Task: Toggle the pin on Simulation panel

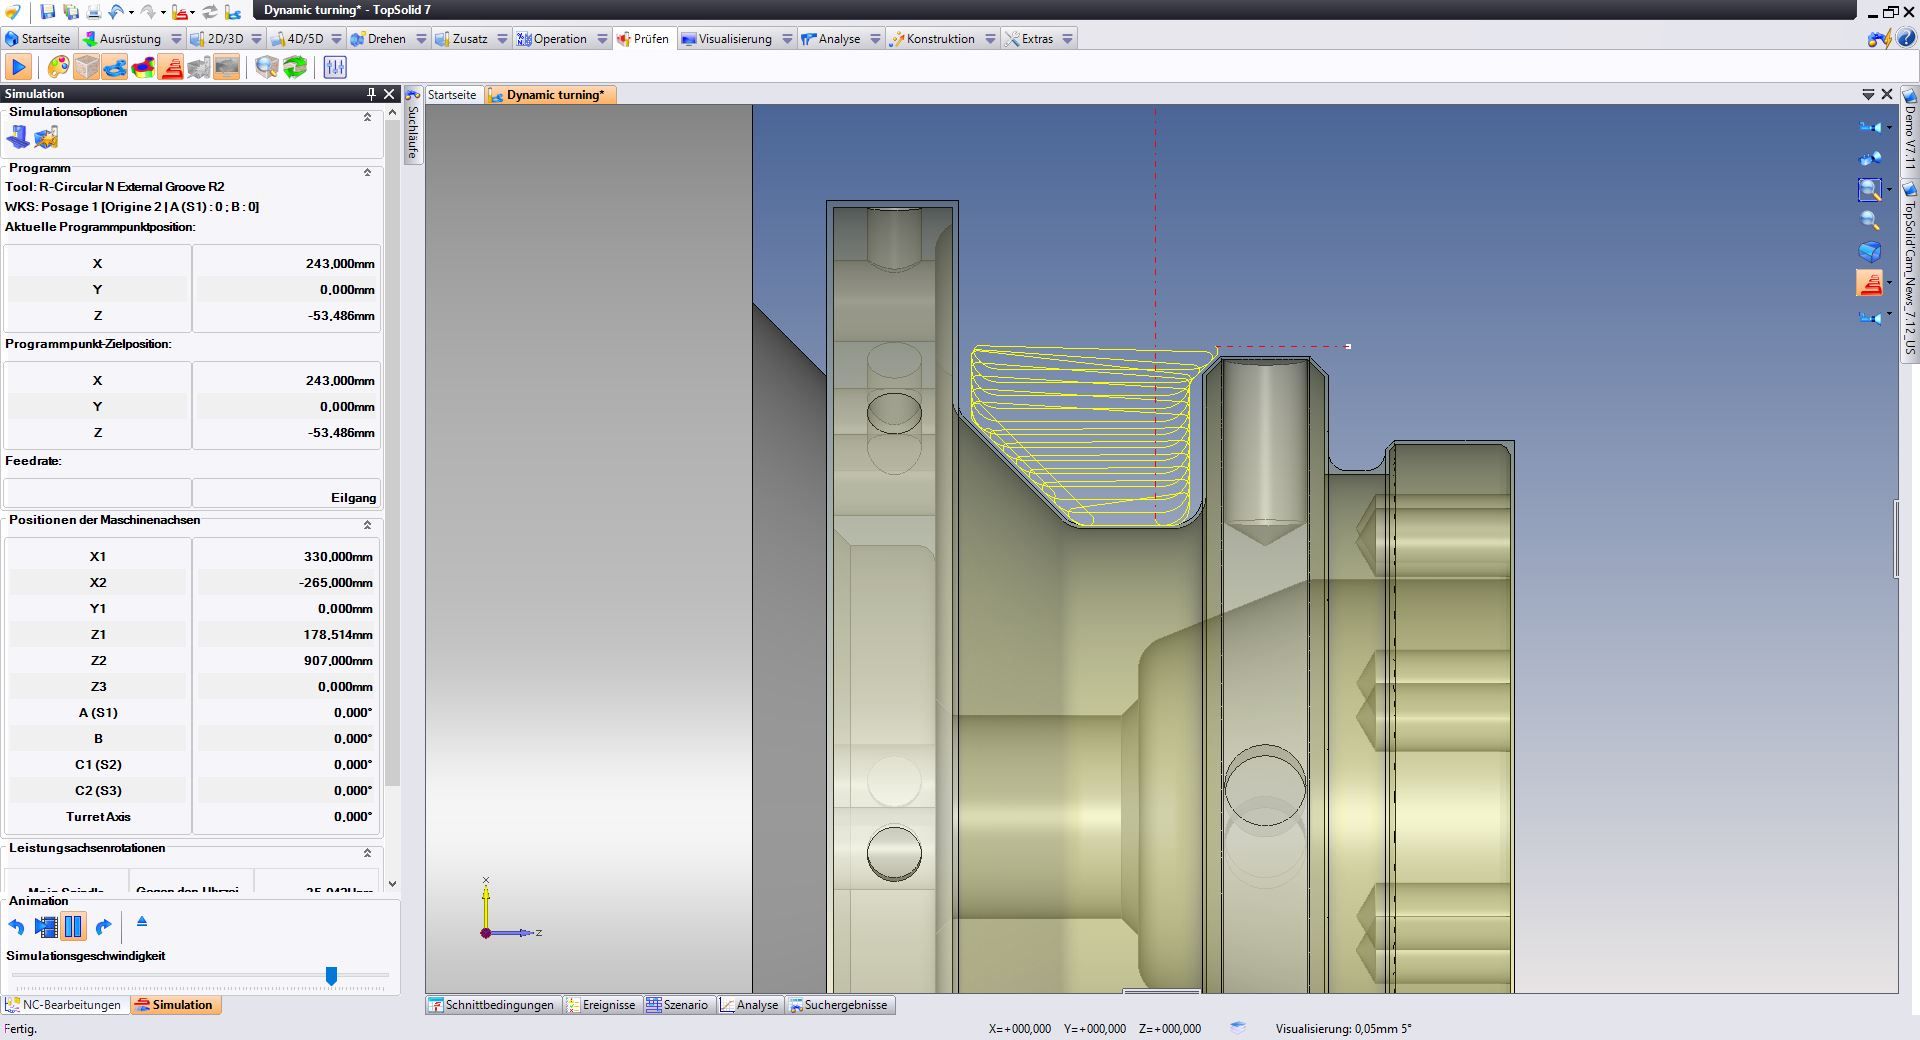Action: [x=371, y=94]
